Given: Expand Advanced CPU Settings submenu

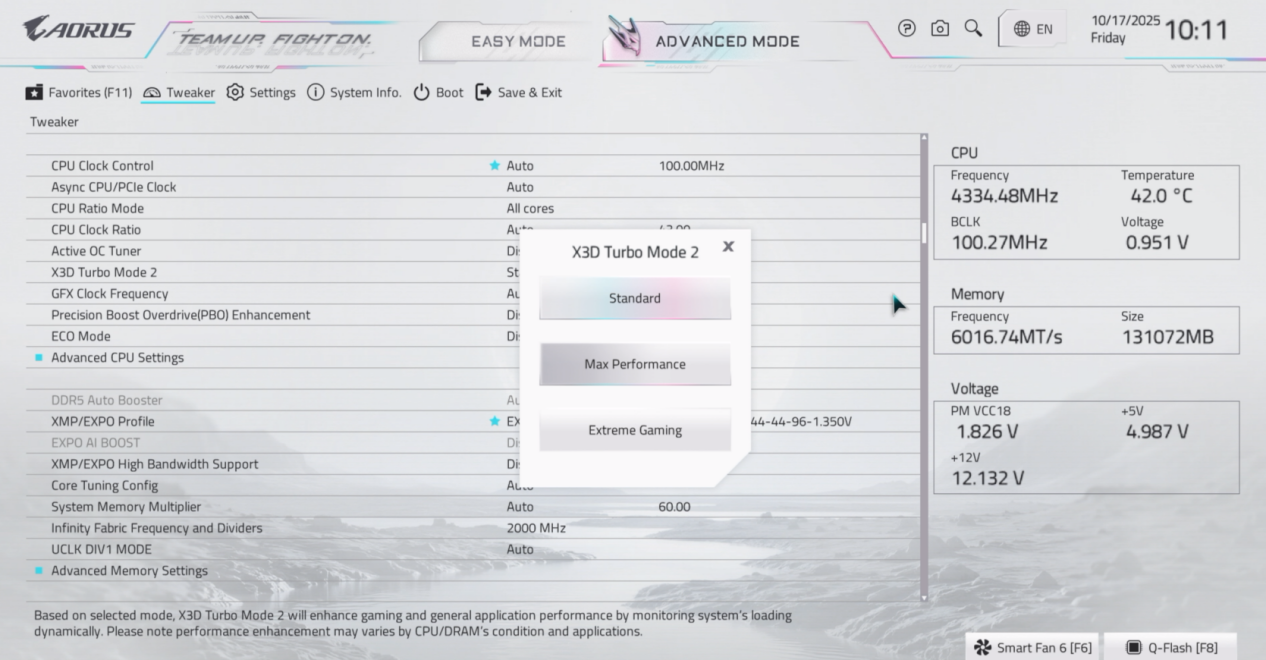Looking at the screenshot, I should pos(117,358).
